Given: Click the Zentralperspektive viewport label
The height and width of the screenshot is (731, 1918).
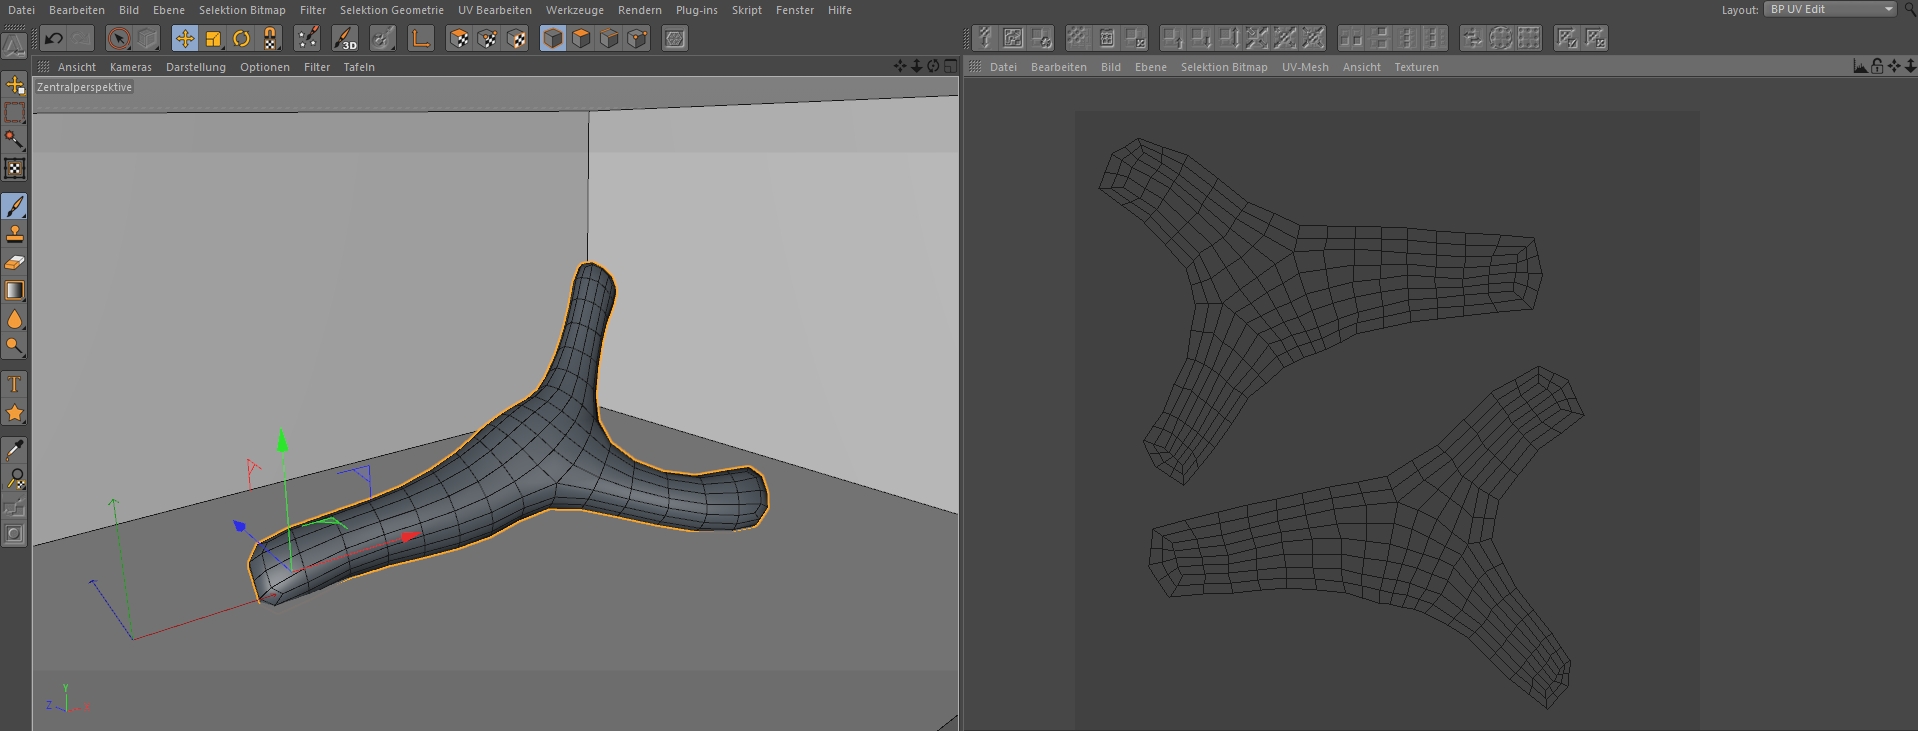Looking at the screenshot, I should pyautogui.click(x=84, y=87).
